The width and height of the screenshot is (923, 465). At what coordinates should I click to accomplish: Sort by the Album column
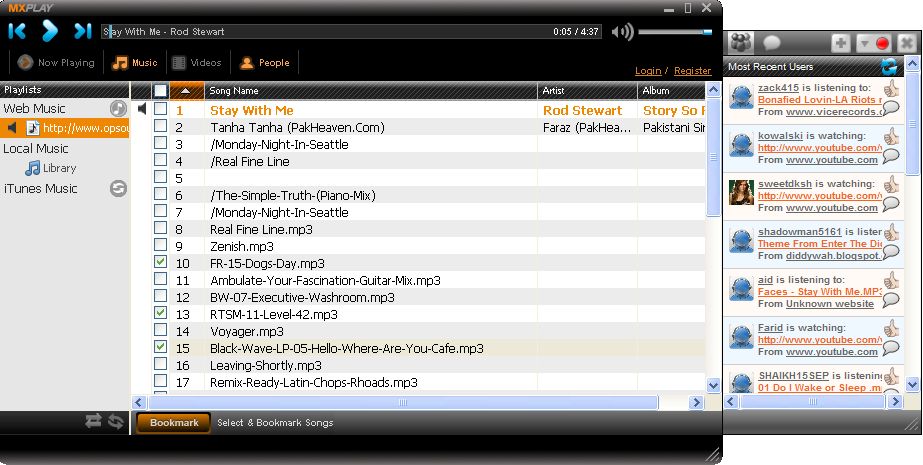(x=671, y=91)
